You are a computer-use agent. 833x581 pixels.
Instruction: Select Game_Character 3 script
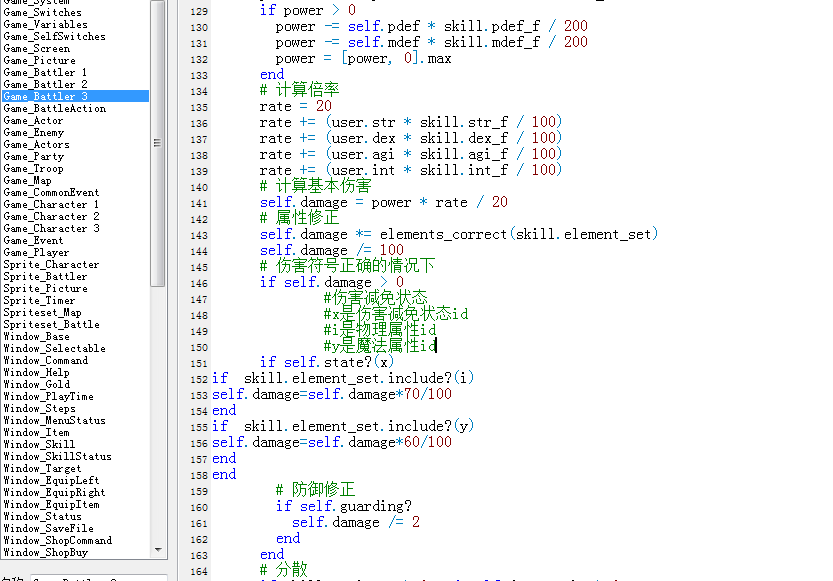(x=51, y=228)
